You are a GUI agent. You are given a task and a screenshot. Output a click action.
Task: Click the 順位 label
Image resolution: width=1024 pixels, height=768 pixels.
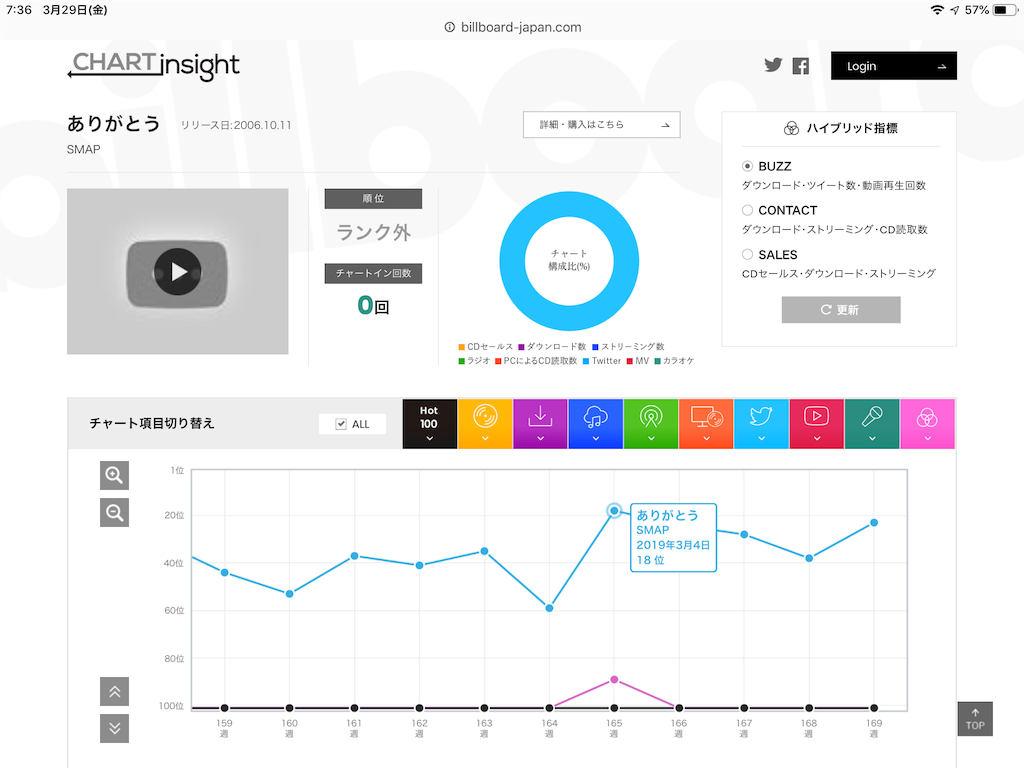tap(373, 199)
